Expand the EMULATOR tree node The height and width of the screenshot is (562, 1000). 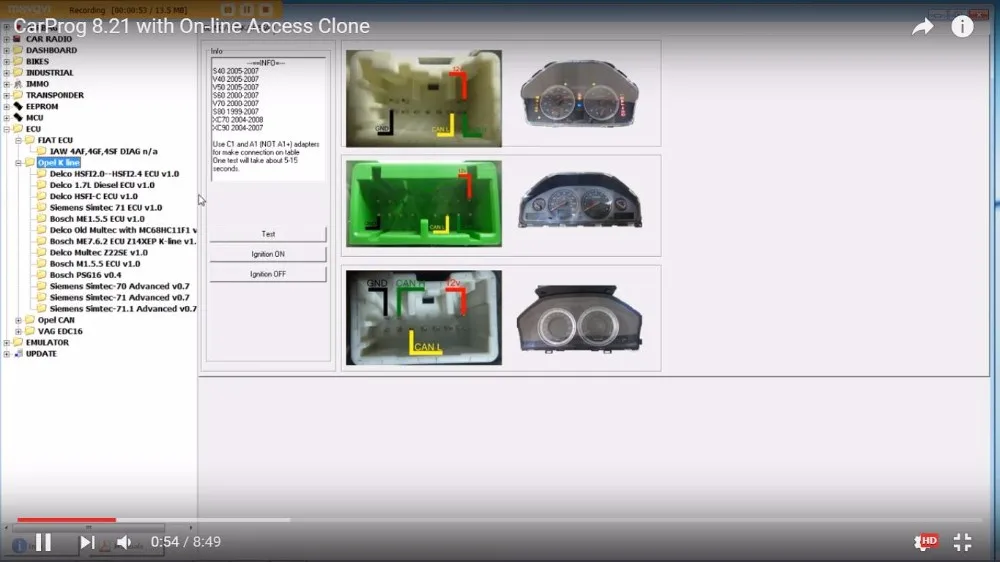click(x=6, y=343)
